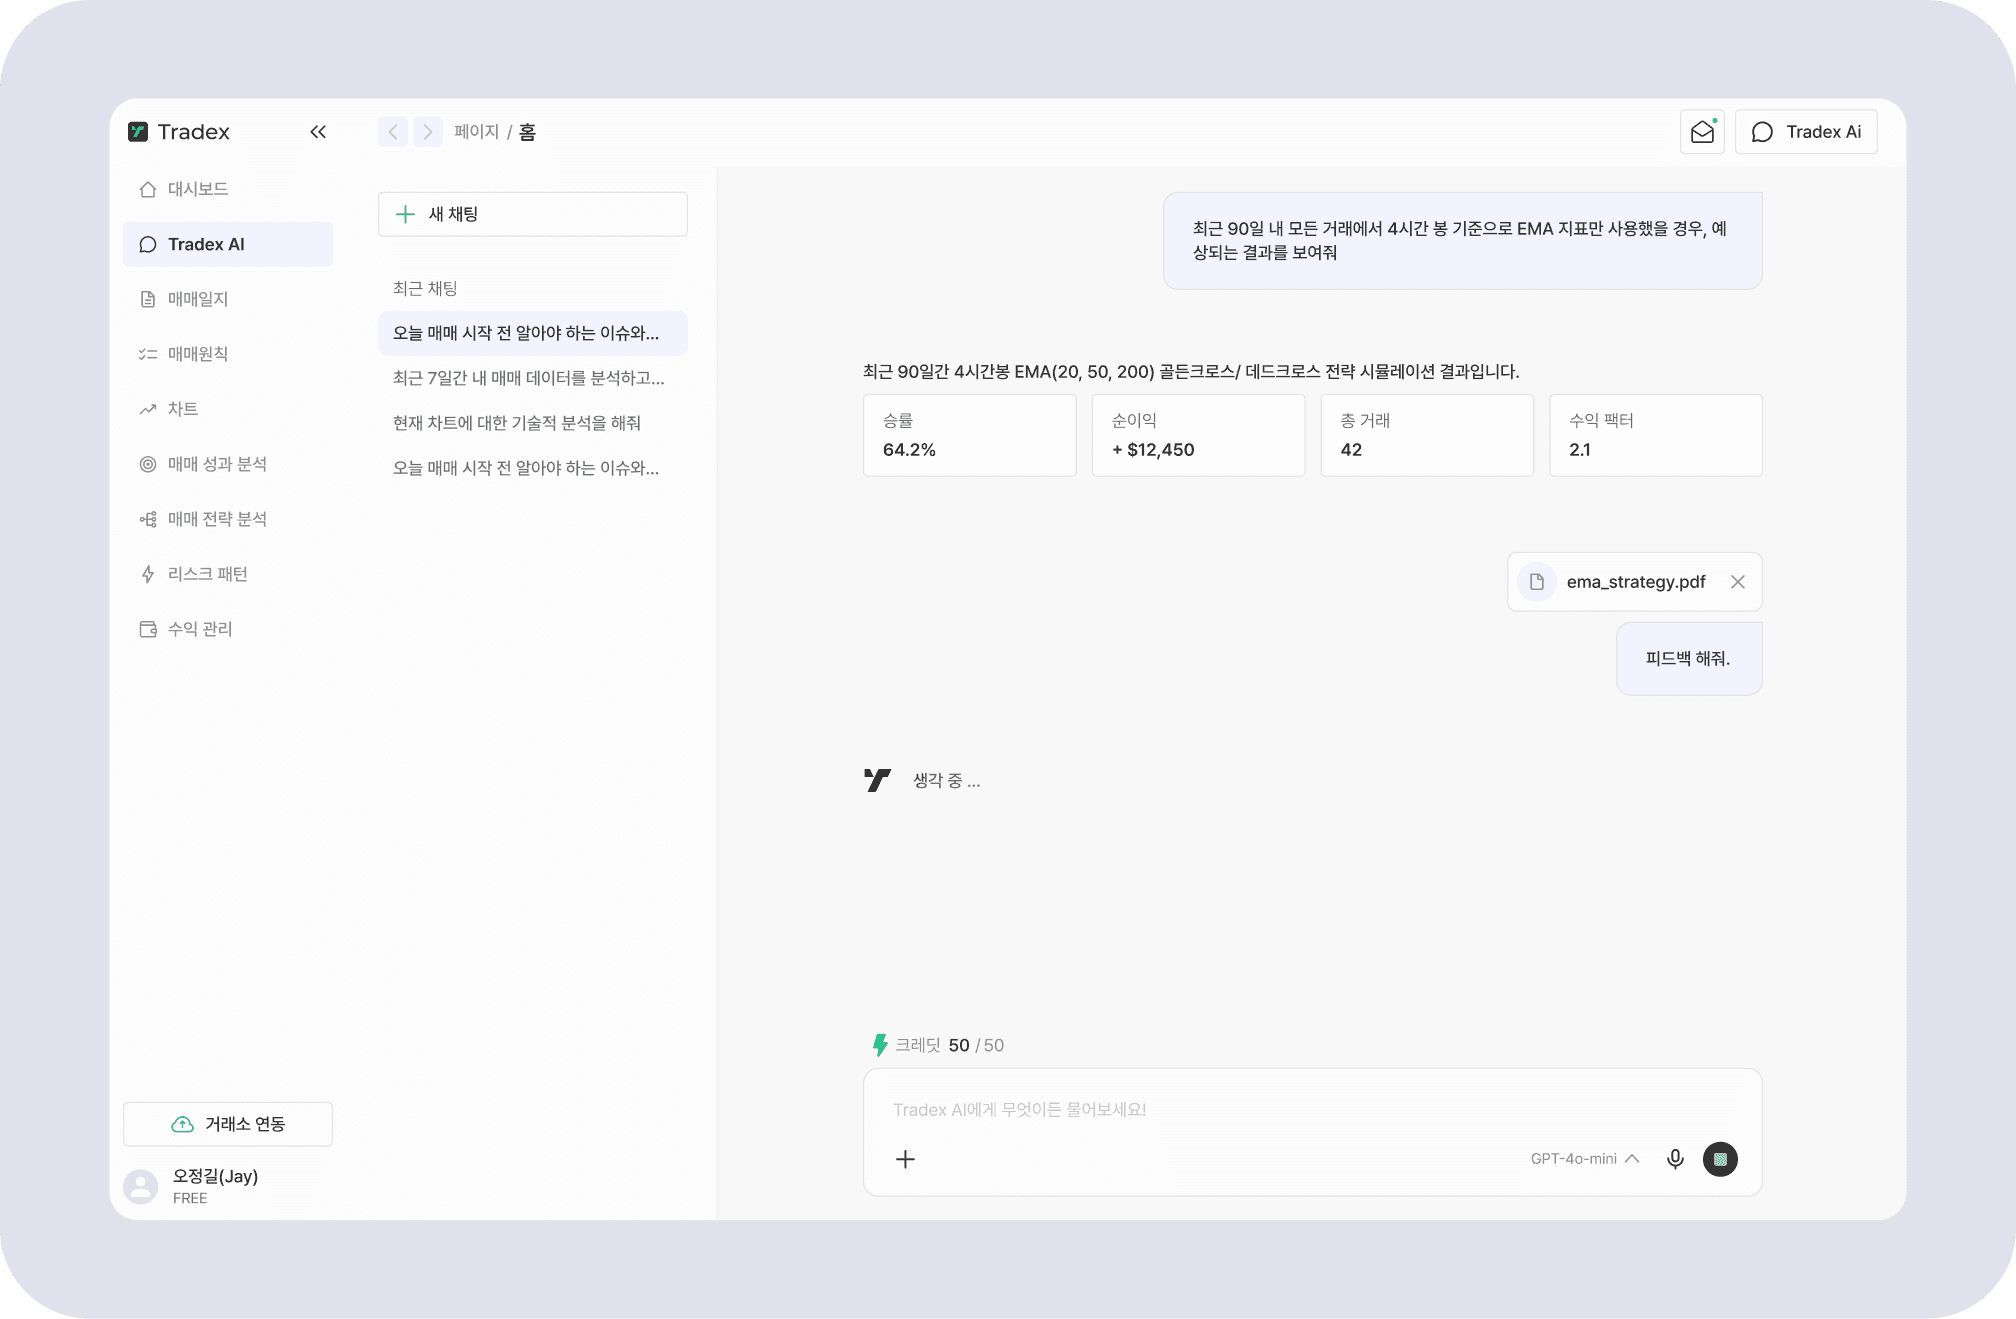
Task: Go back with the left arrow
Action: (393, 132)
